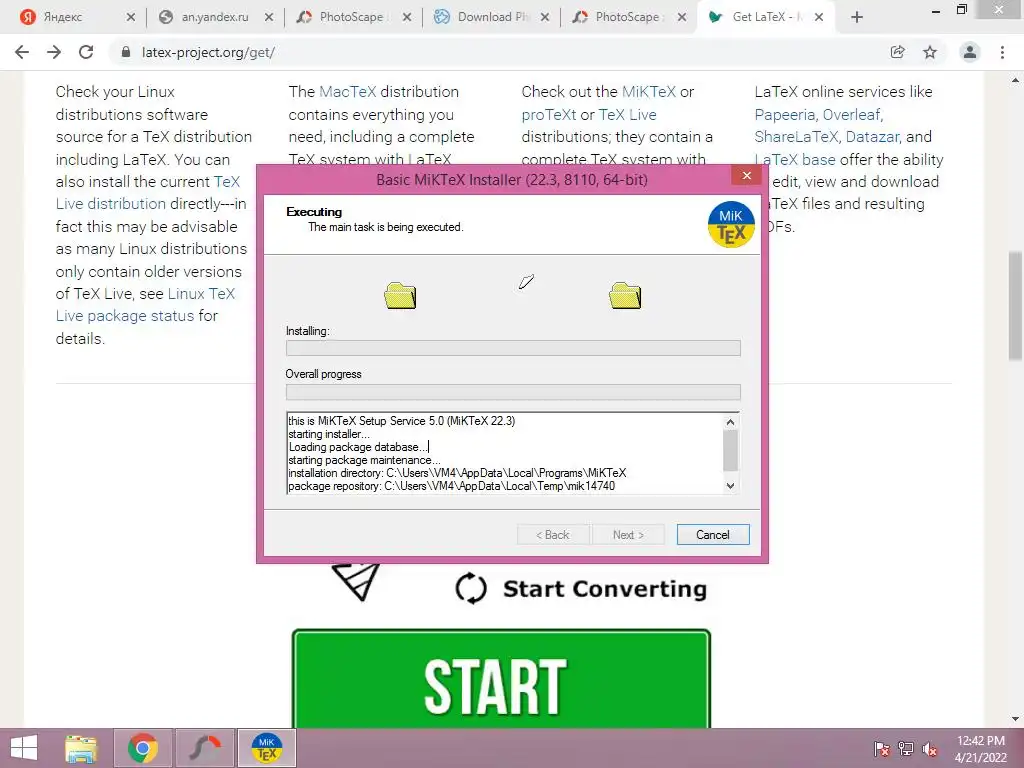Open the ShareLaTeX link
Image resolution: width=1024 pixels, height=768 pixels.
point(796,137)
